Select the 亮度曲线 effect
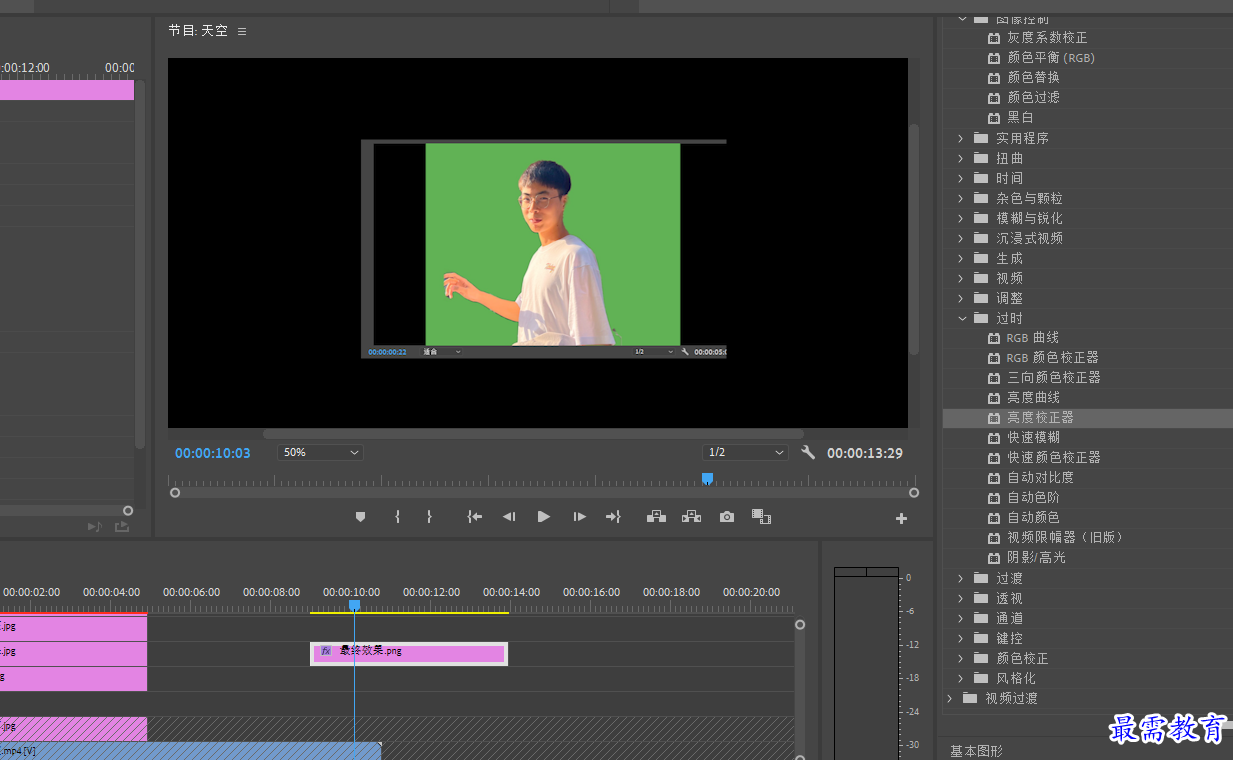The width and height of the screenshot is (1233, 760). coord(1033,397)
